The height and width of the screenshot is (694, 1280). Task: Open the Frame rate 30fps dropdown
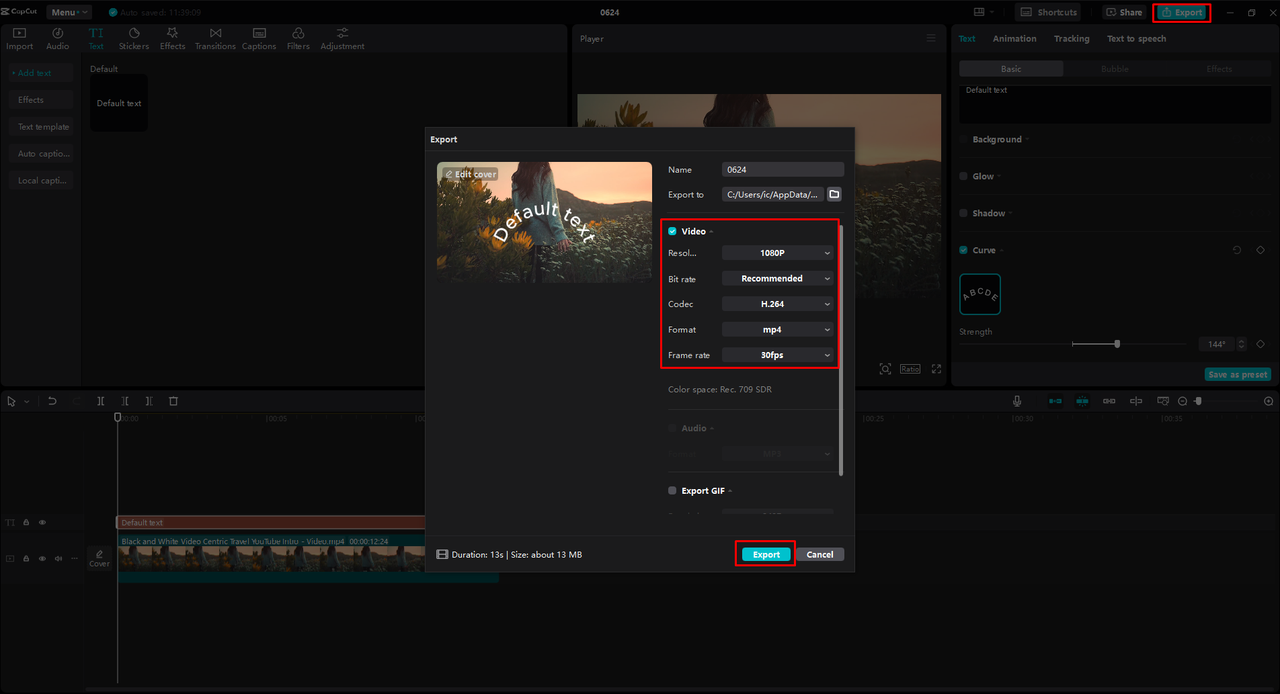778,355
